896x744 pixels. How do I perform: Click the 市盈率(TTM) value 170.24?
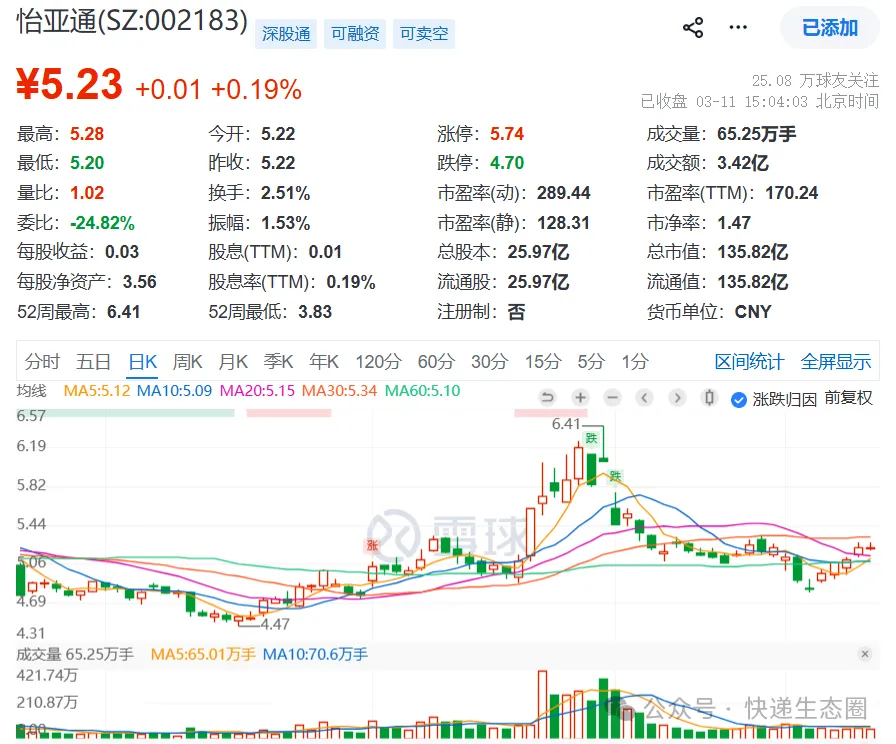click(x=791, y=193)
